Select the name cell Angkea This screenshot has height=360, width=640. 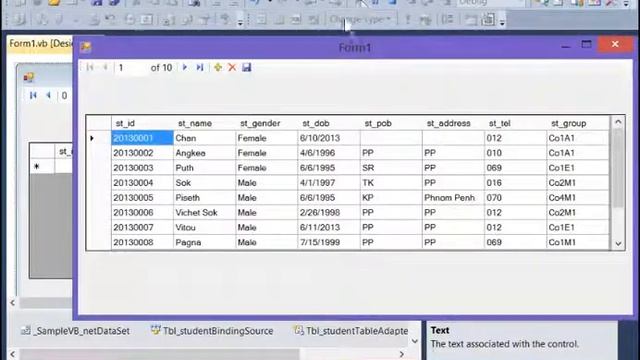(204, 153)
